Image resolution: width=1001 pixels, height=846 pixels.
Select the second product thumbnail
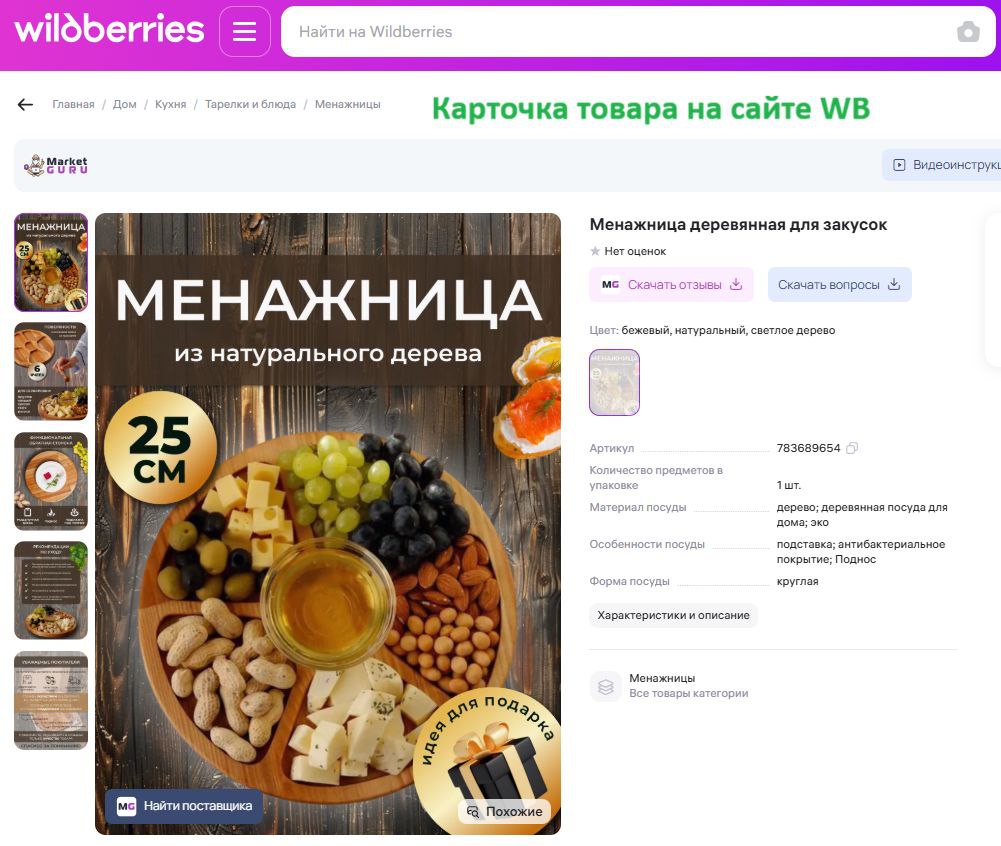[51, 372]
